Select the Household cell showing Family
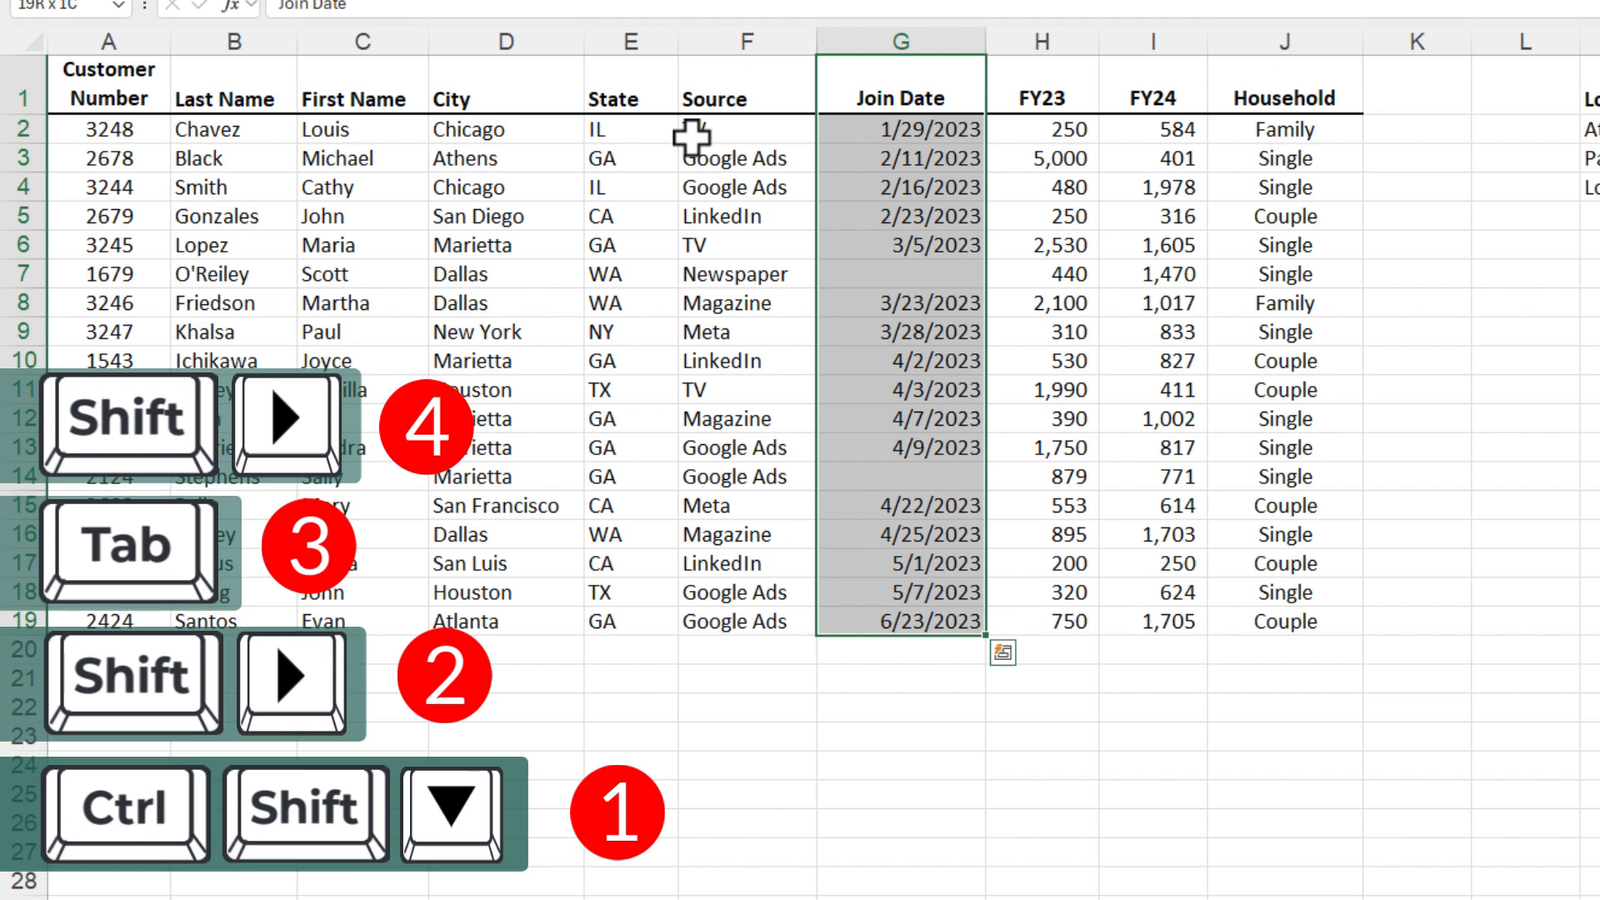Screen dimensions: 1600x900 pos(1284,129)
